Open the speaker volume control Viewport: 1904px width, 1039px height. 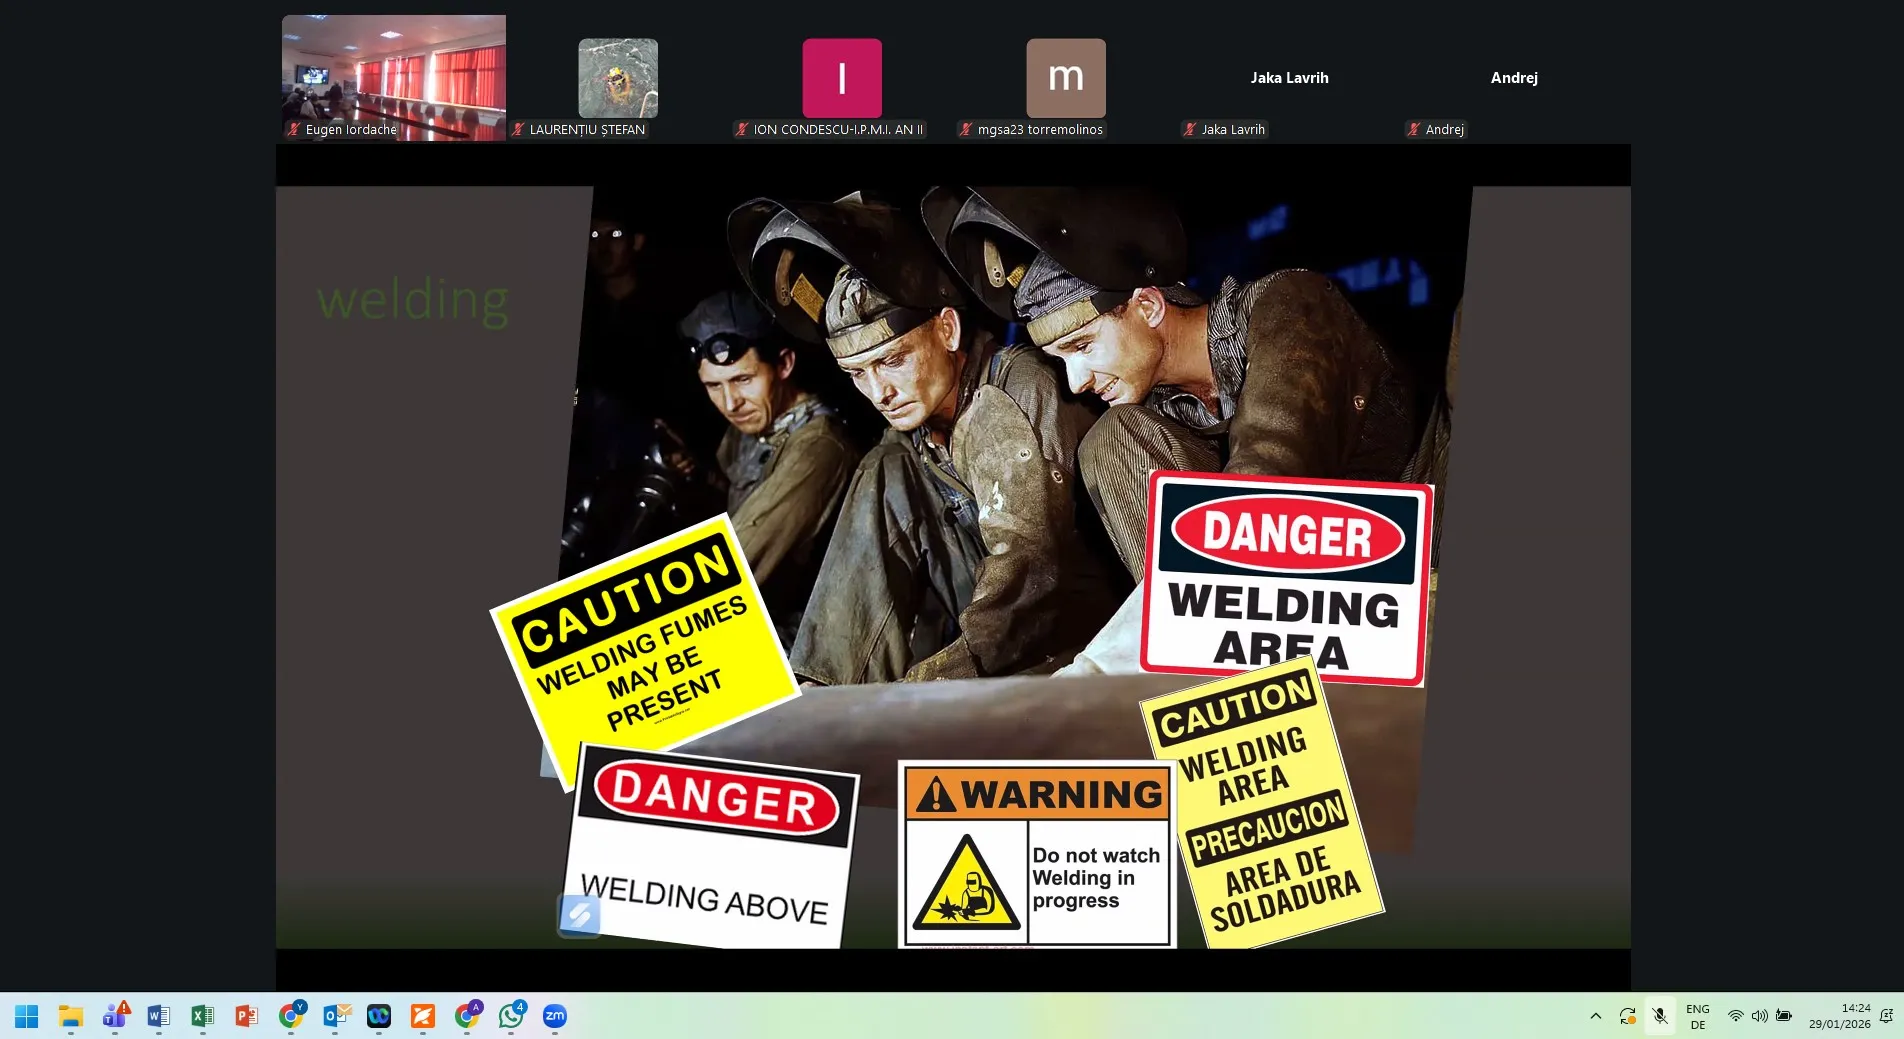(x=1759, y=1016)
